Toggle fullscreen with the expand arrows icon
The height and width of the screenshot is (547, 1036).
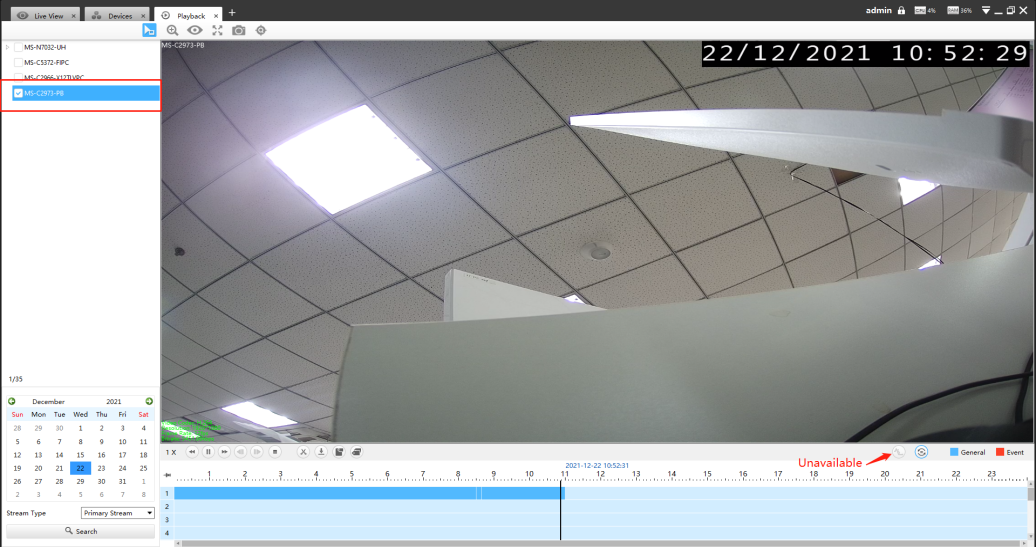click(x=217, y=30)
